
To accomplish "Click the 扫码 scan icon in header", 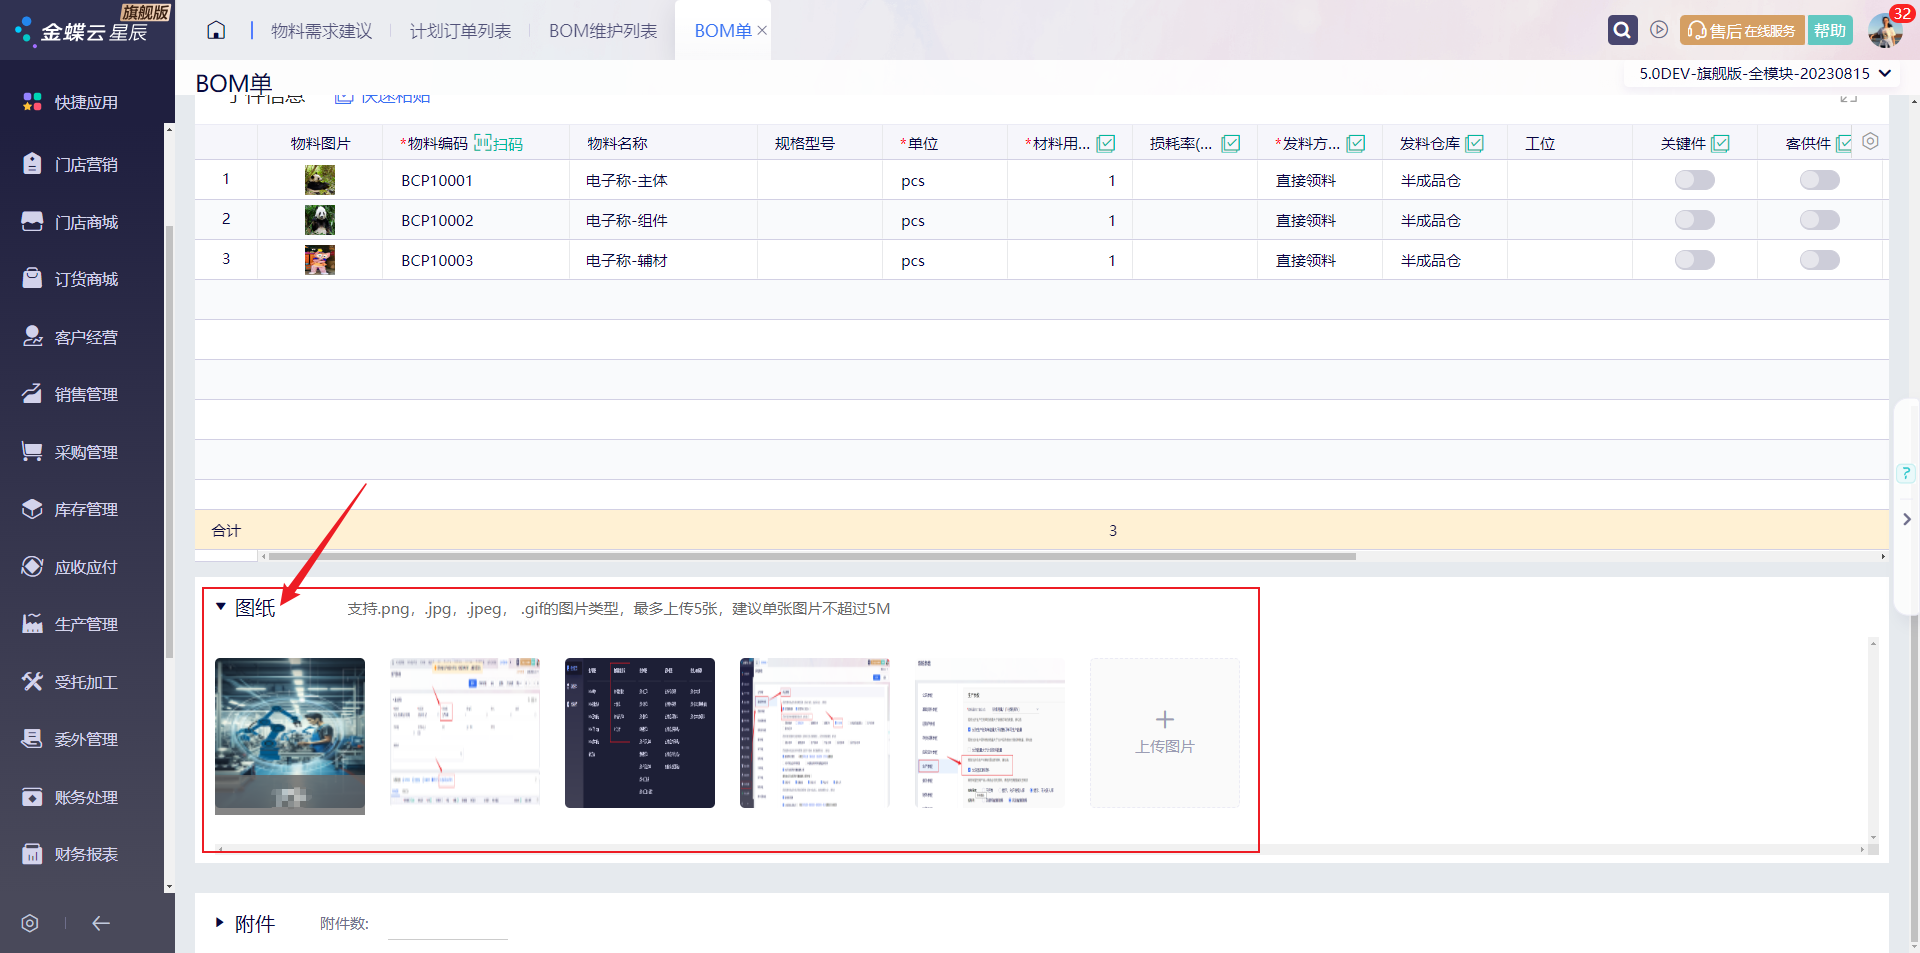I will [498, 143].
